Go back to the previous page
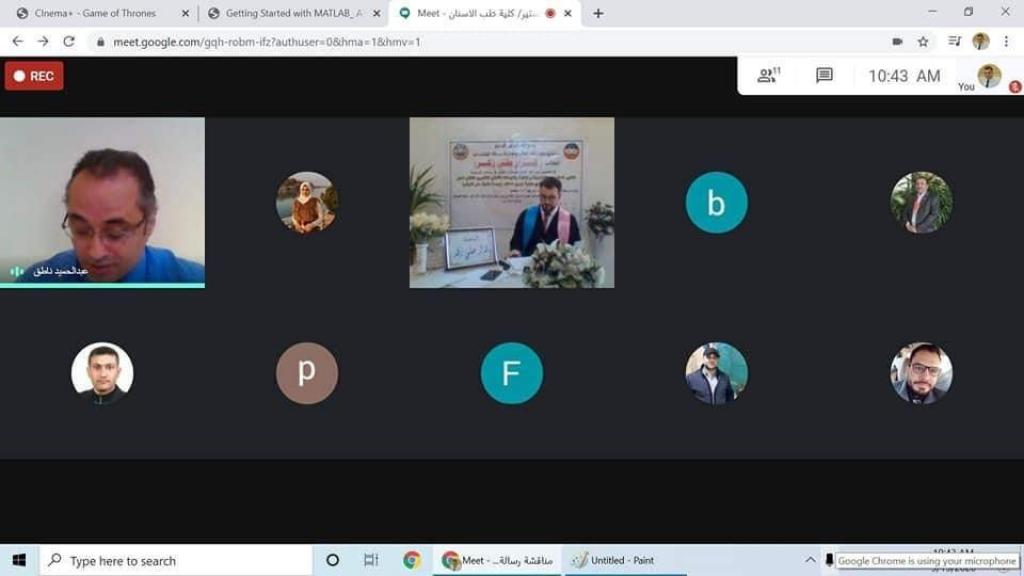Image resolution: width=1024 pixels, height=576 pixels. click(x=17, y=42)
